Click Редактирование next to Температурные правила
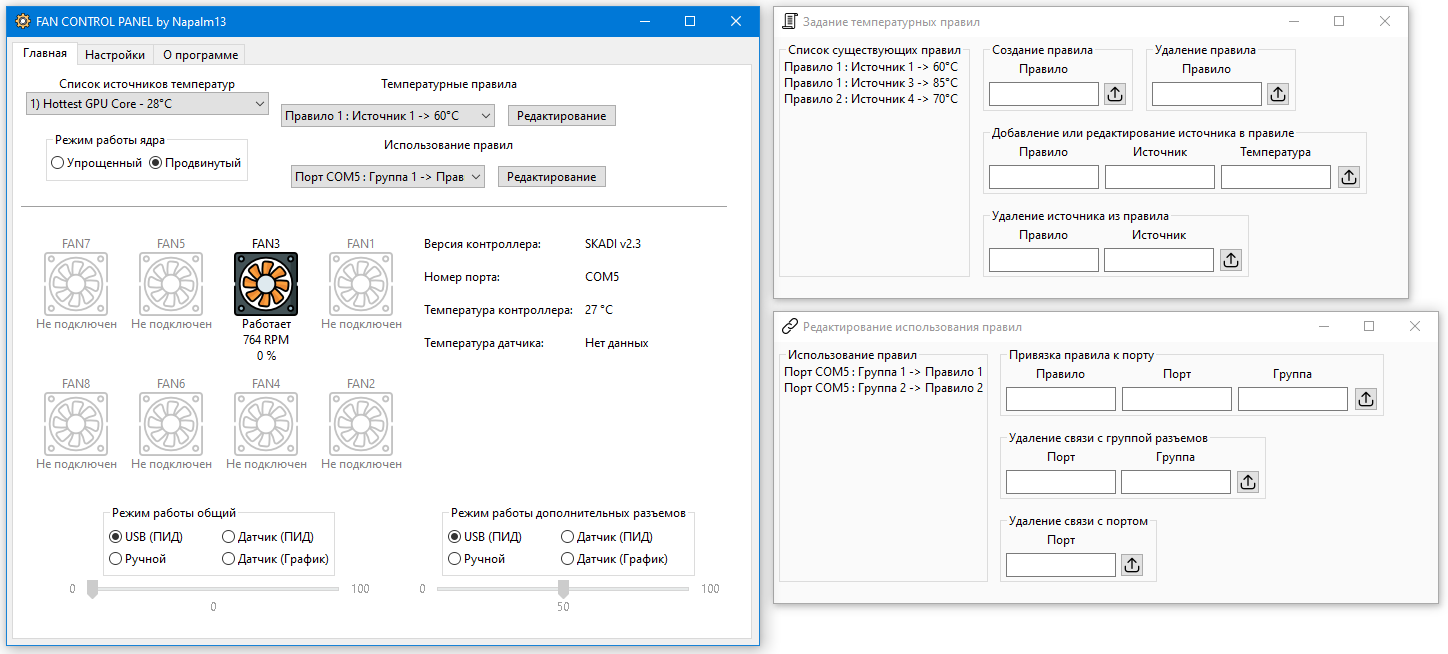 562,116
